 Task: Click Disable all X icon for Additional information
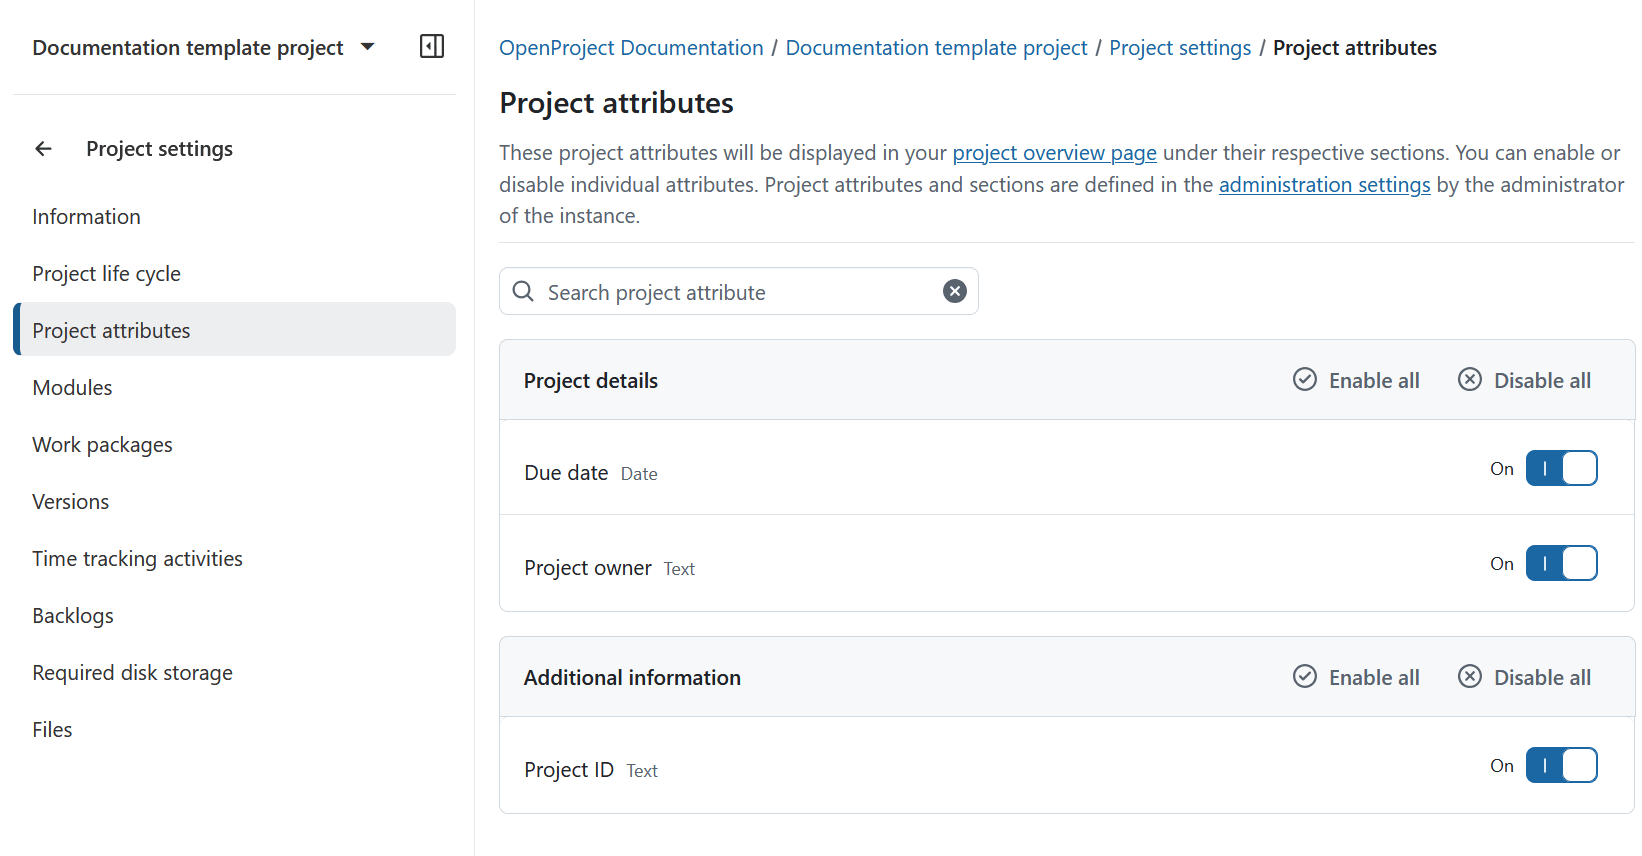[x=1470, y=677]
